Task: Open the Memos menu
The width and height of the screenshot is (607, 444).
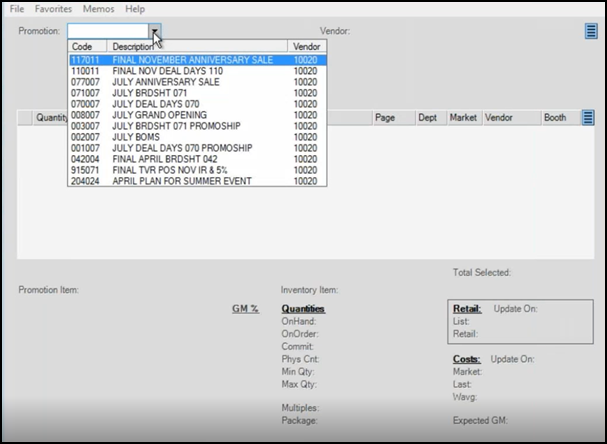Action: point(99,9)
